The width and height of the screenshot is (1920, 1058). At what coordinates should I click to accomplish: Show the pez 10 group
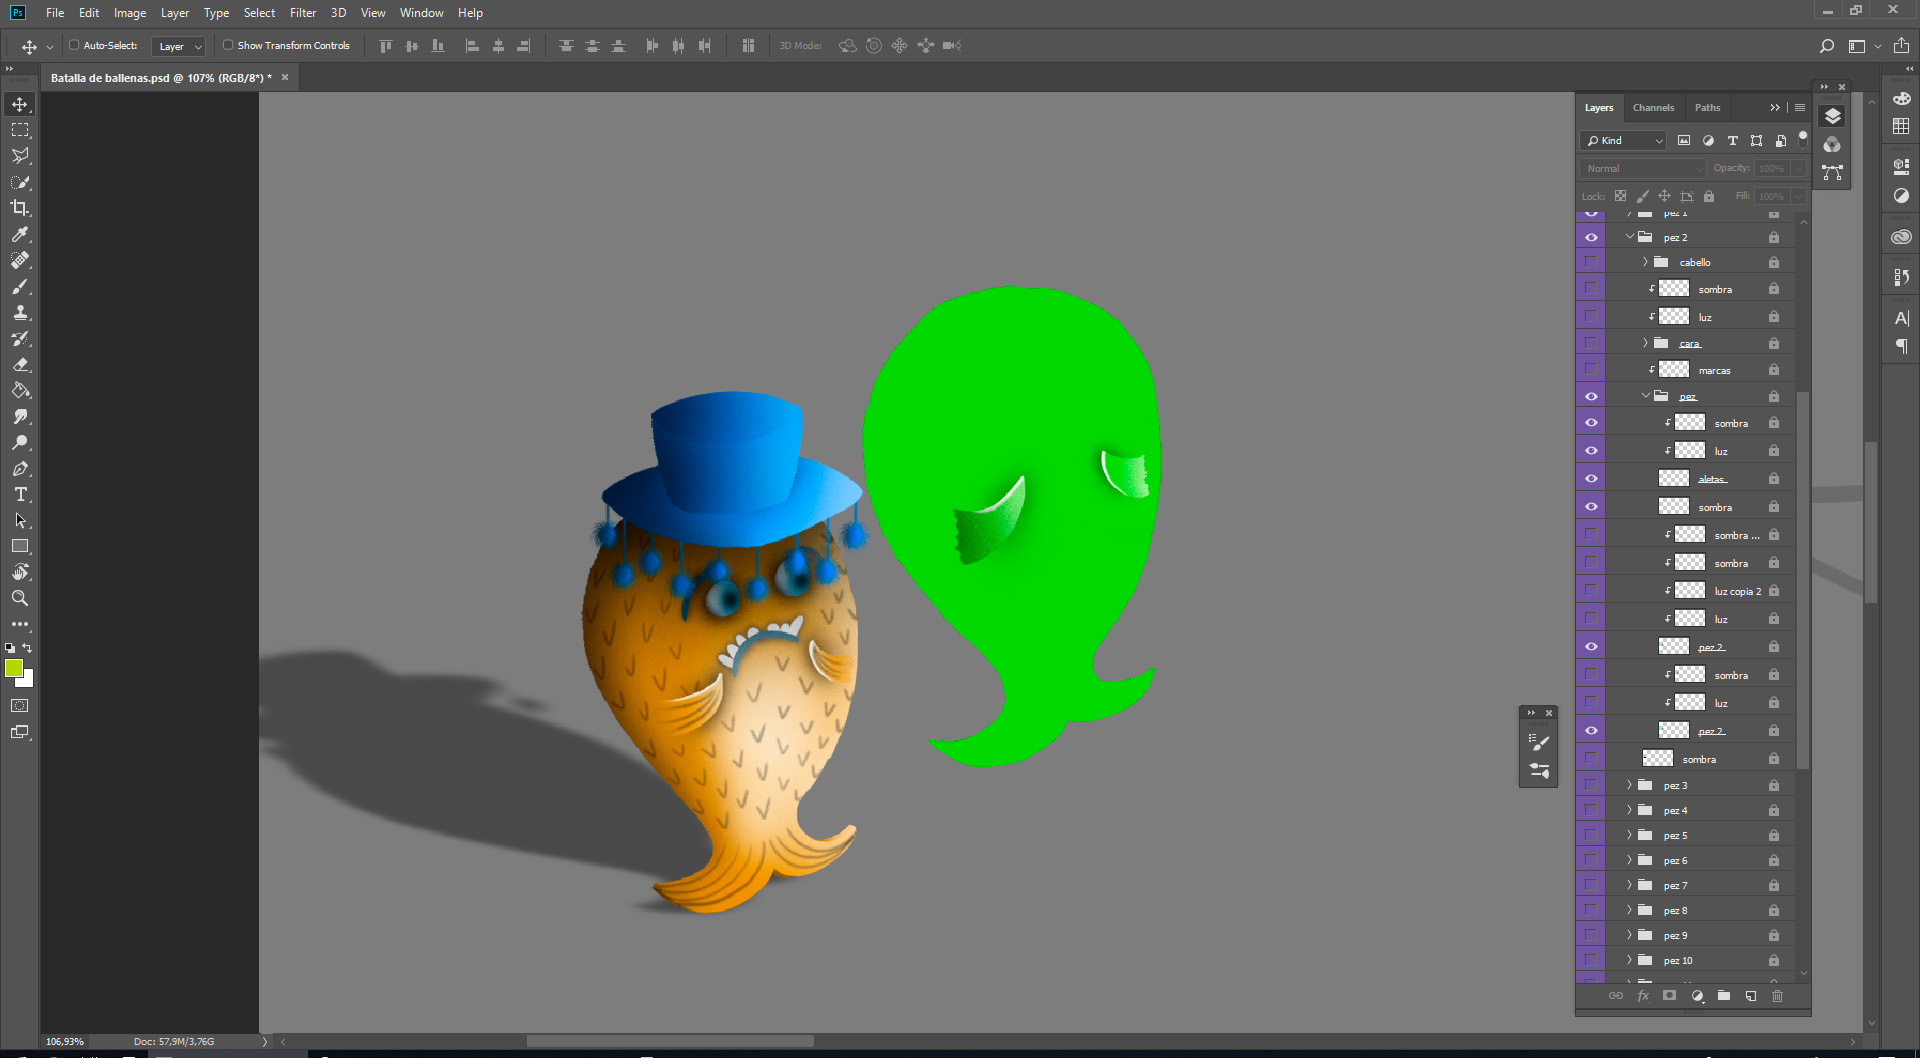click(1591, 960)
